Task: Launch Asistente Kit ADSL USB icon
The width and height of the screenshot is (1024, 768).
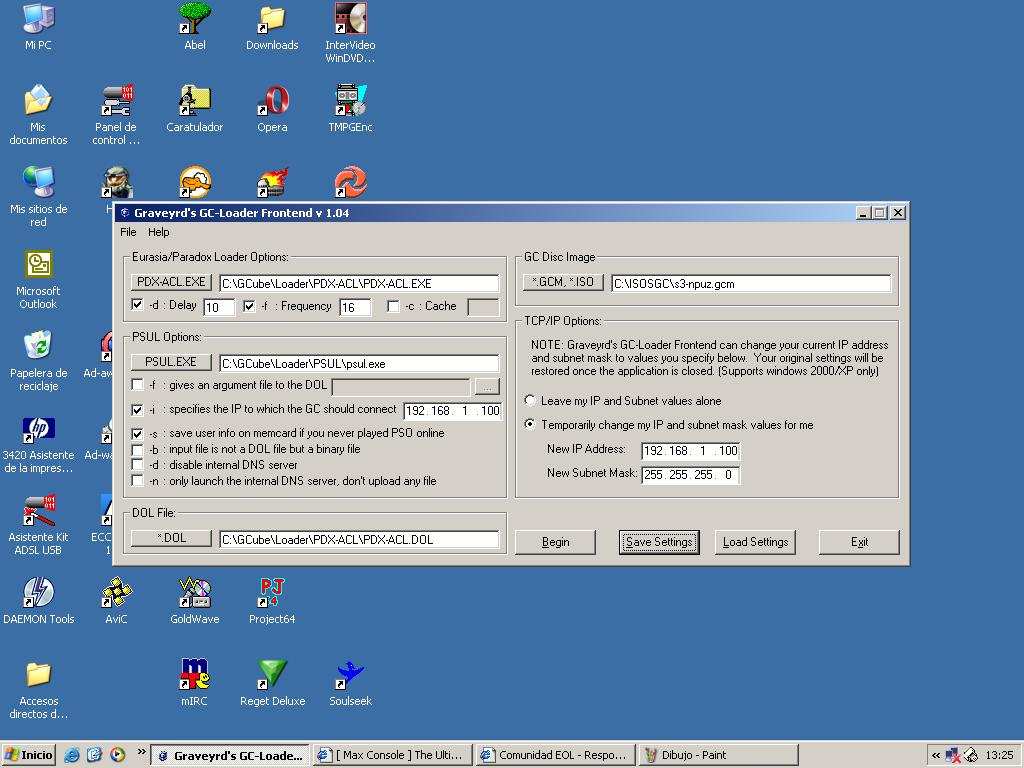Action: coord(38,526)
